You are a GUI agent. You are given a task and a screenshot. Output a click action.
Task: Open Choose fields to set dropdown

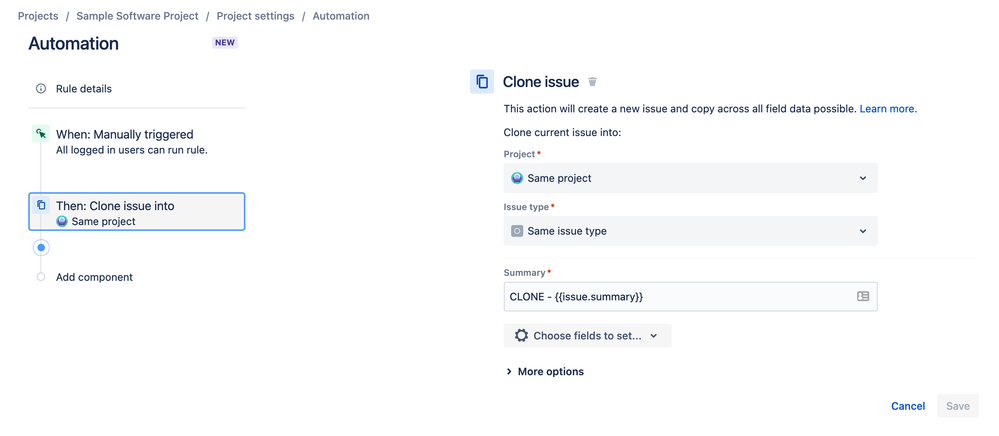[587, 336]
